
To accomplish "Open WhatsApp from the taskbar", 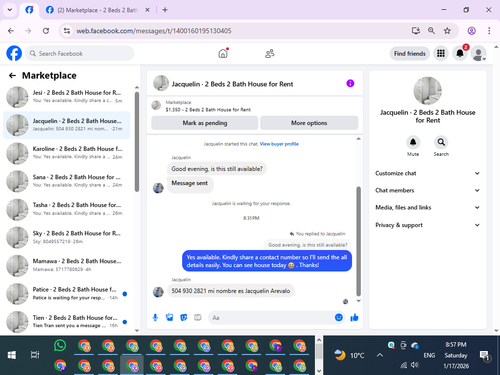I will 60,345.
